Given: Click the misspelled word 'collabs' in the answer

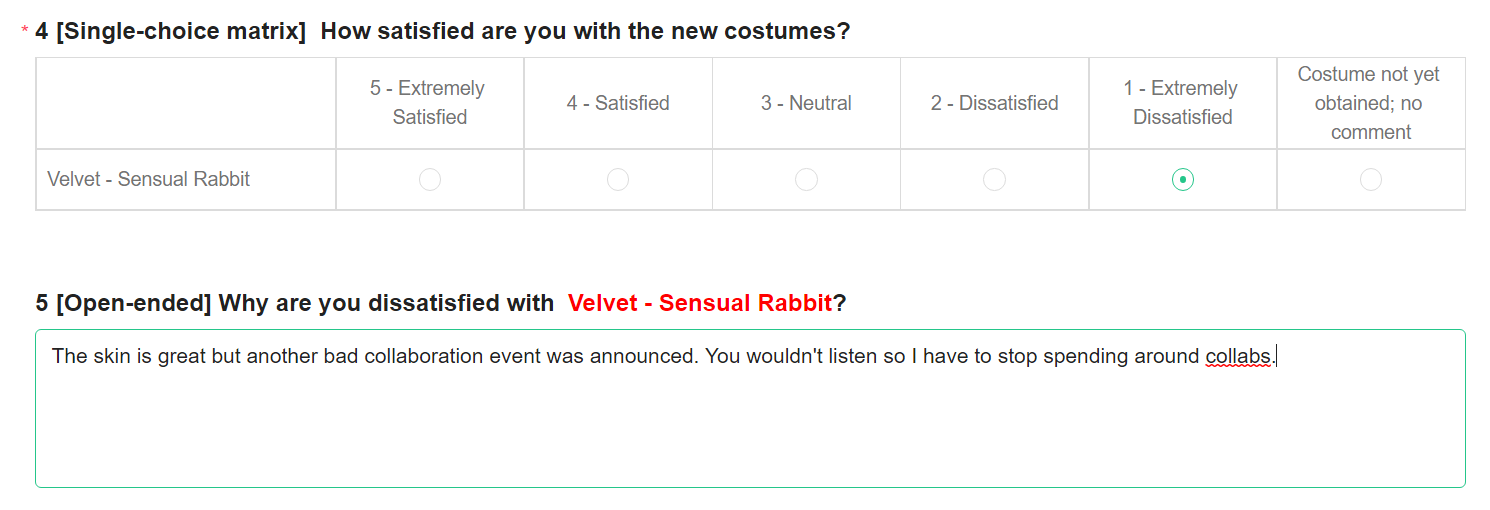Looking at the screenshot, I should coord(1238,356).
